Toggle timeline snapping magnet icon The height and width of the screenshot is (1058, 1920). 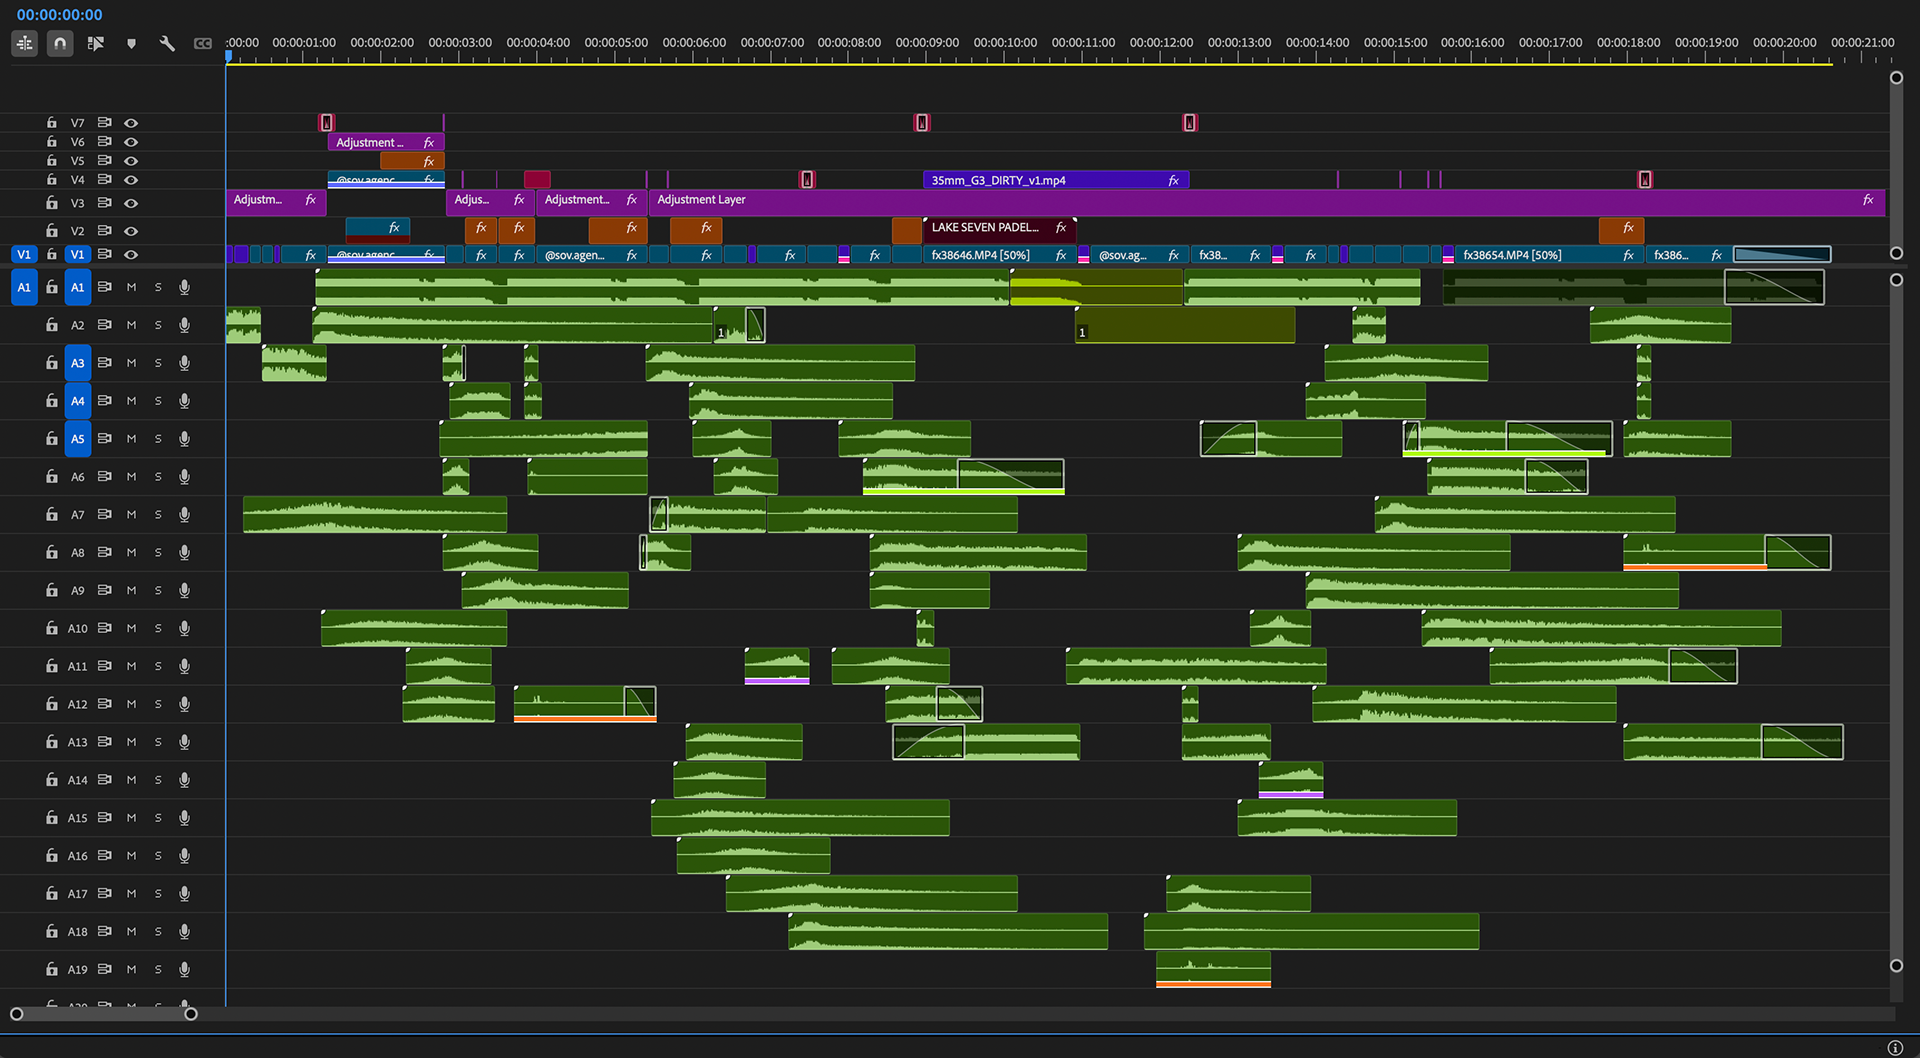pyautogui.click(x=60, y=43)
